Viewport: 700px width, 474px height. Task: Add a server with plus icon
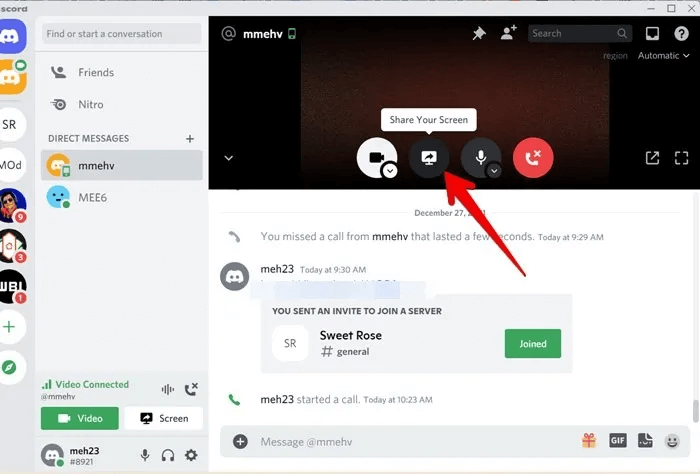pos(10,327)
